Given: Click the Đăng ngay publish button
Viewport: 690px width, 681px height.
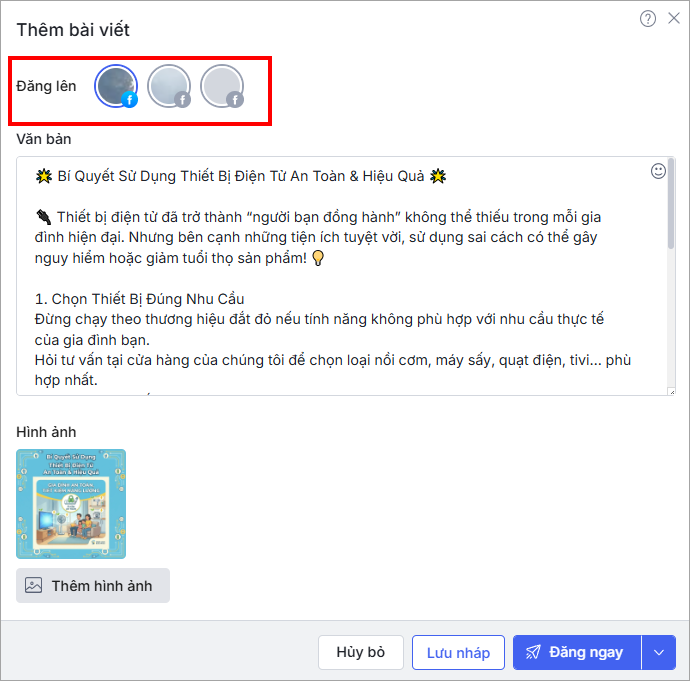Looking at the screenshot, I should coord(577,652).
